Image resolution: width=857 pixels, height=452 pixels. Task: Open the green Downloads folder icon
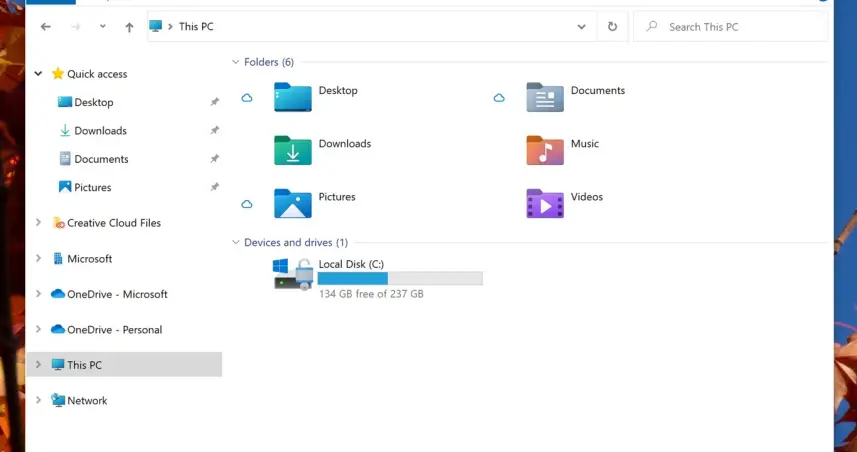(293, 150)
